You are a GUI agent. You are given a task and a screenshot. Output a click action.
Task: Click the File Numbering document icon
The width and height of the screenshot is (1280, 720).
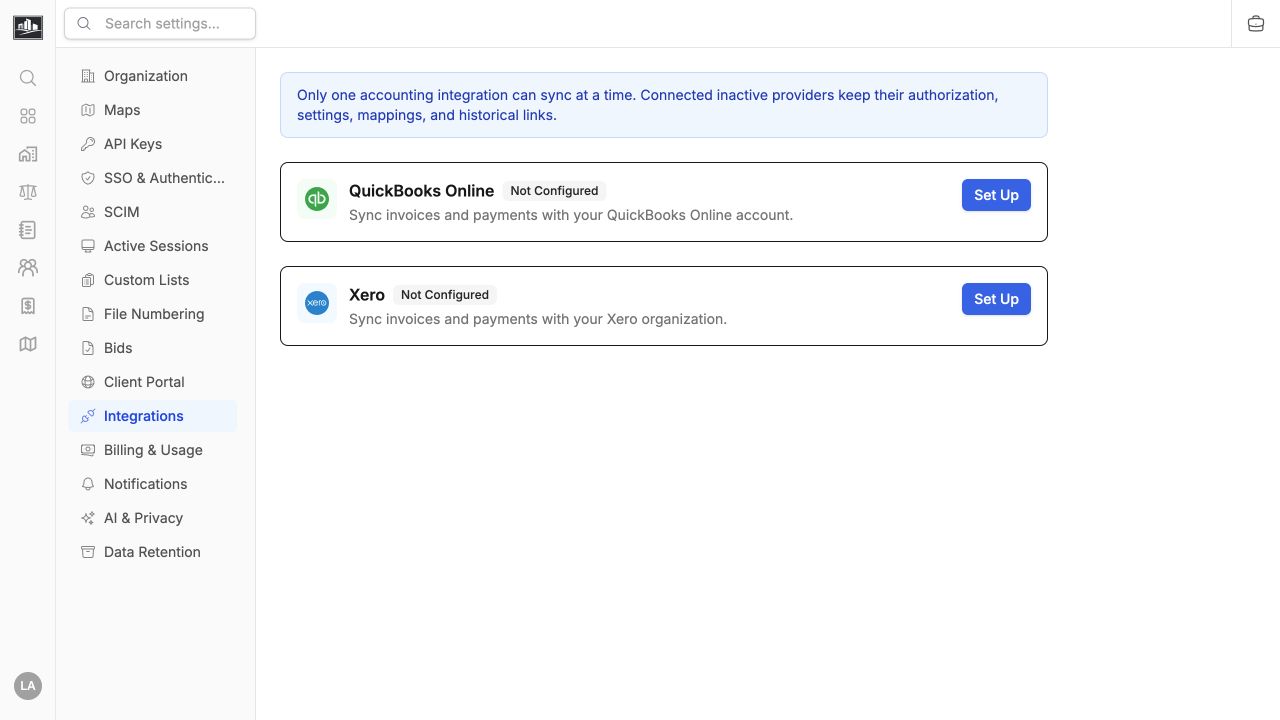(x=88, y=314)
